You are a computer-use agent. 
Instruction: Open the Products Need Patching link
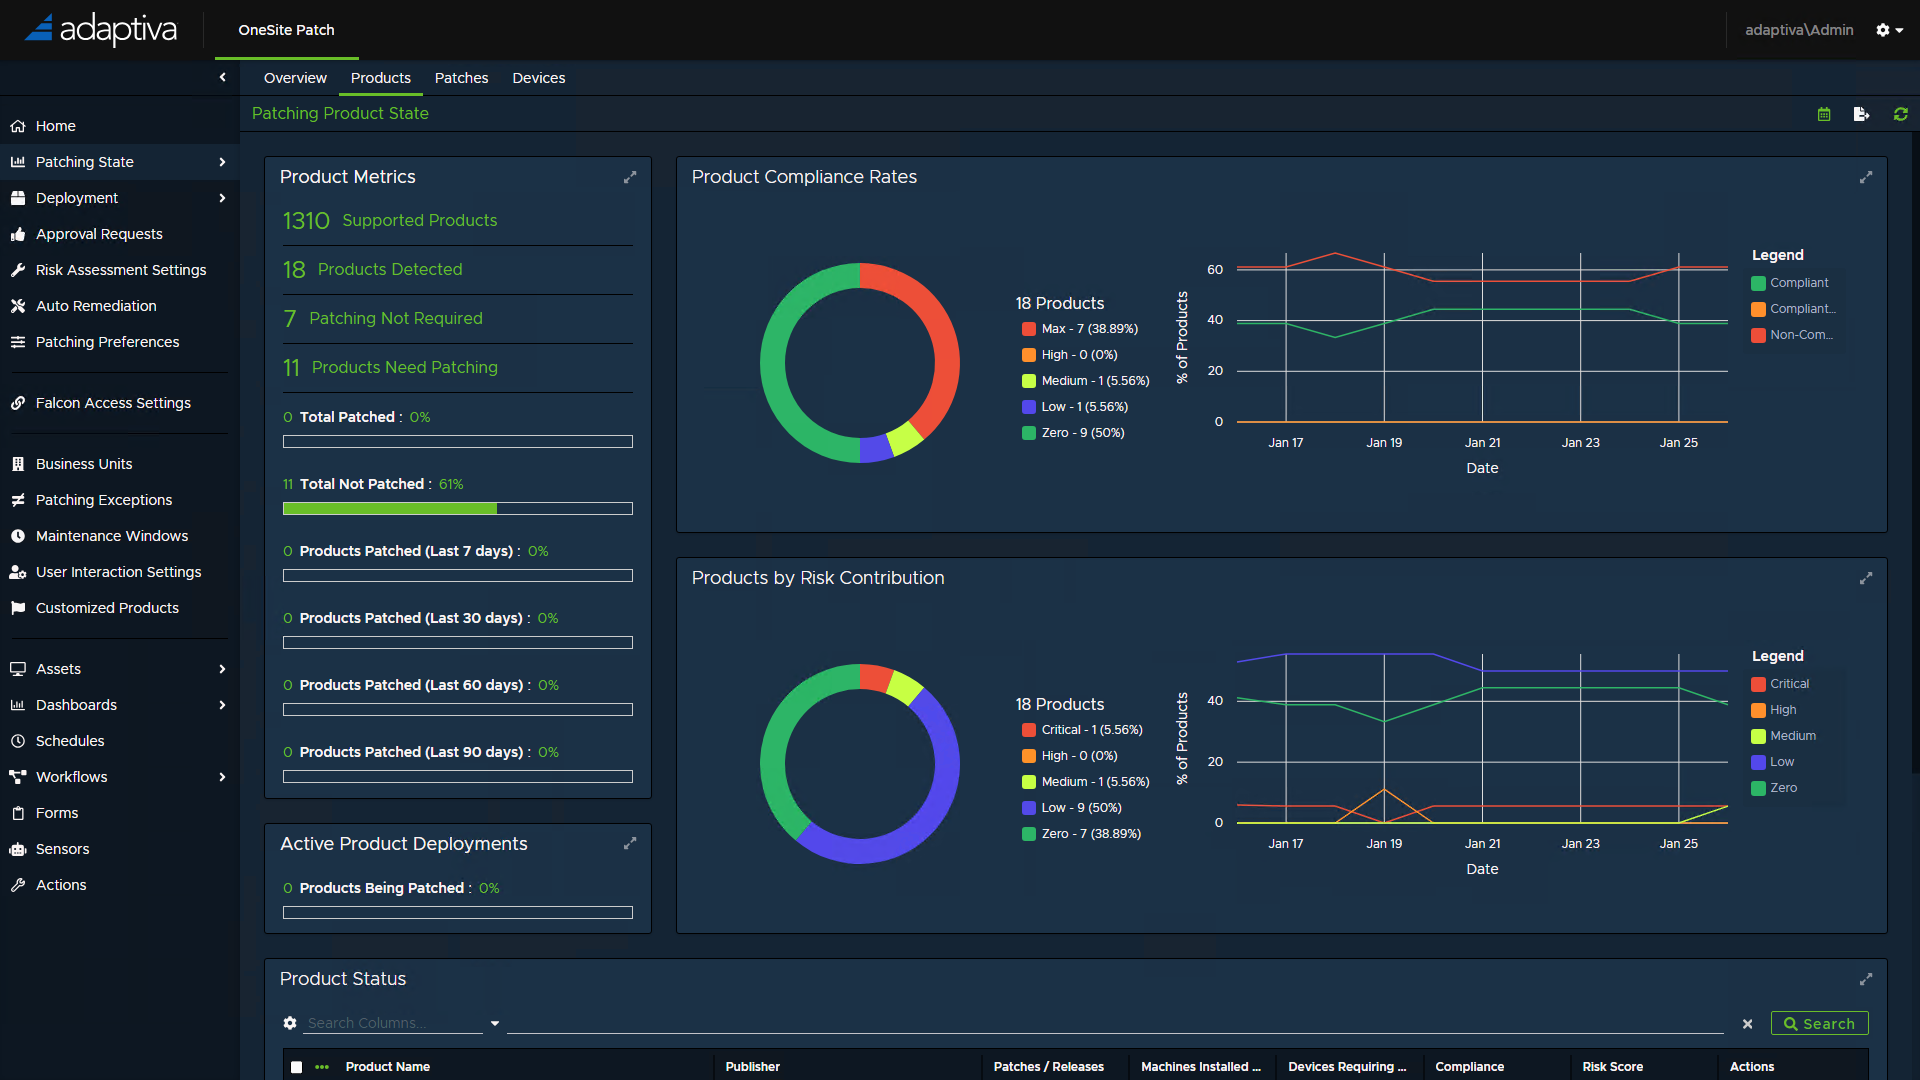pyautogui.click(x=404, y=367)
